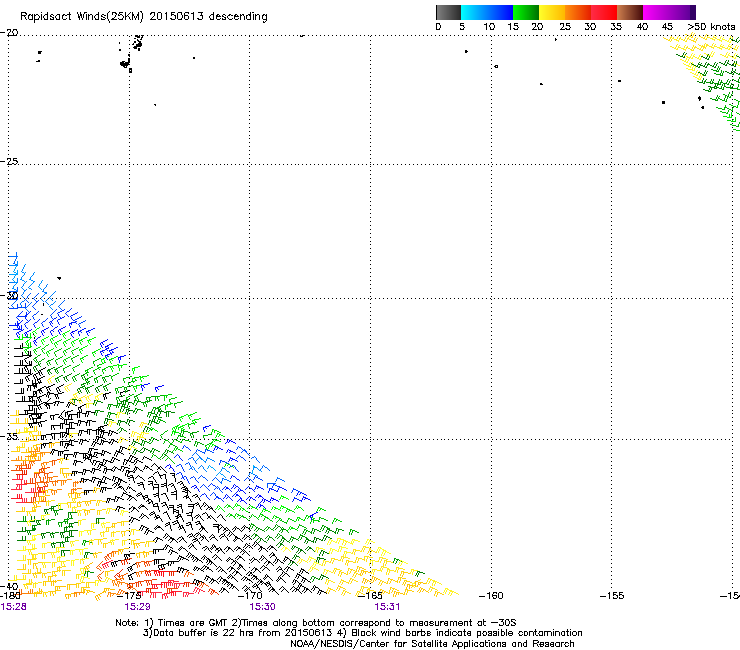Click the '>50 knots' legend label
This screenshot has height=650, width=740.
711,26
